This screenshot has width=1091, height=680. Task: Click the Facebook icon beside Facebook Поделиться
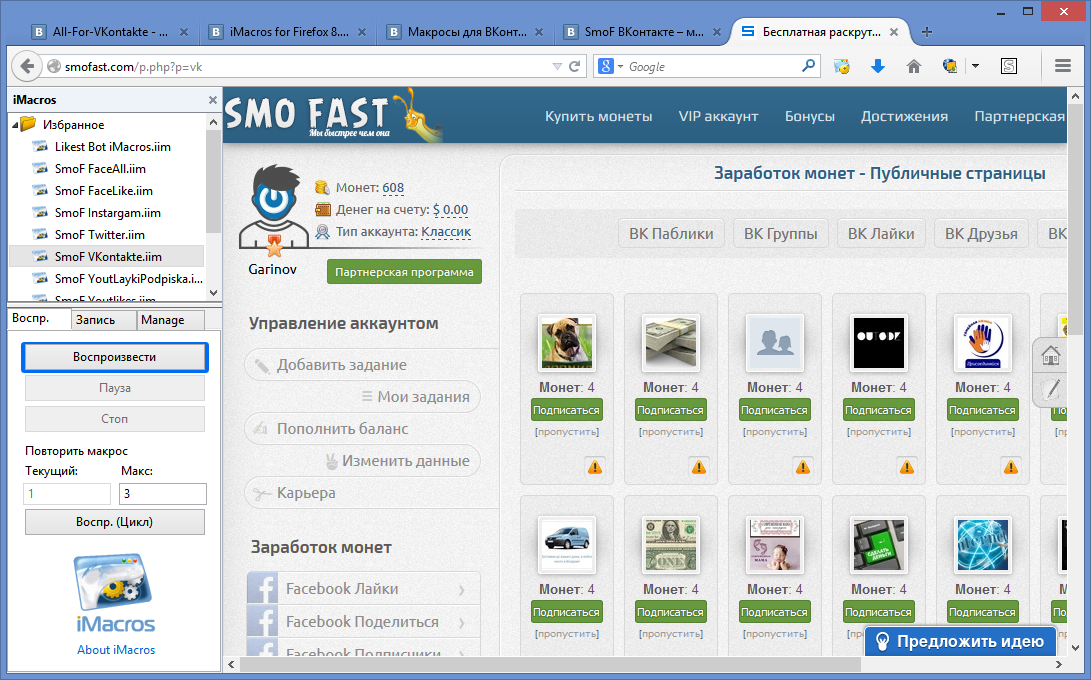coord(263,622)
